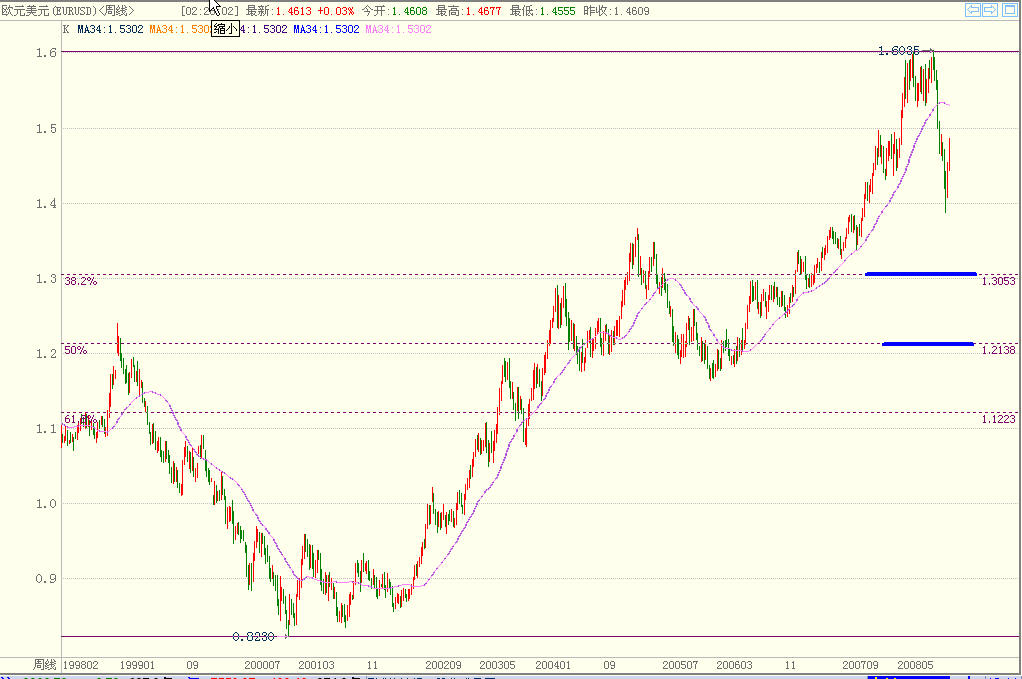Click the 200209 date on time axis

click(x=443, y=665)
